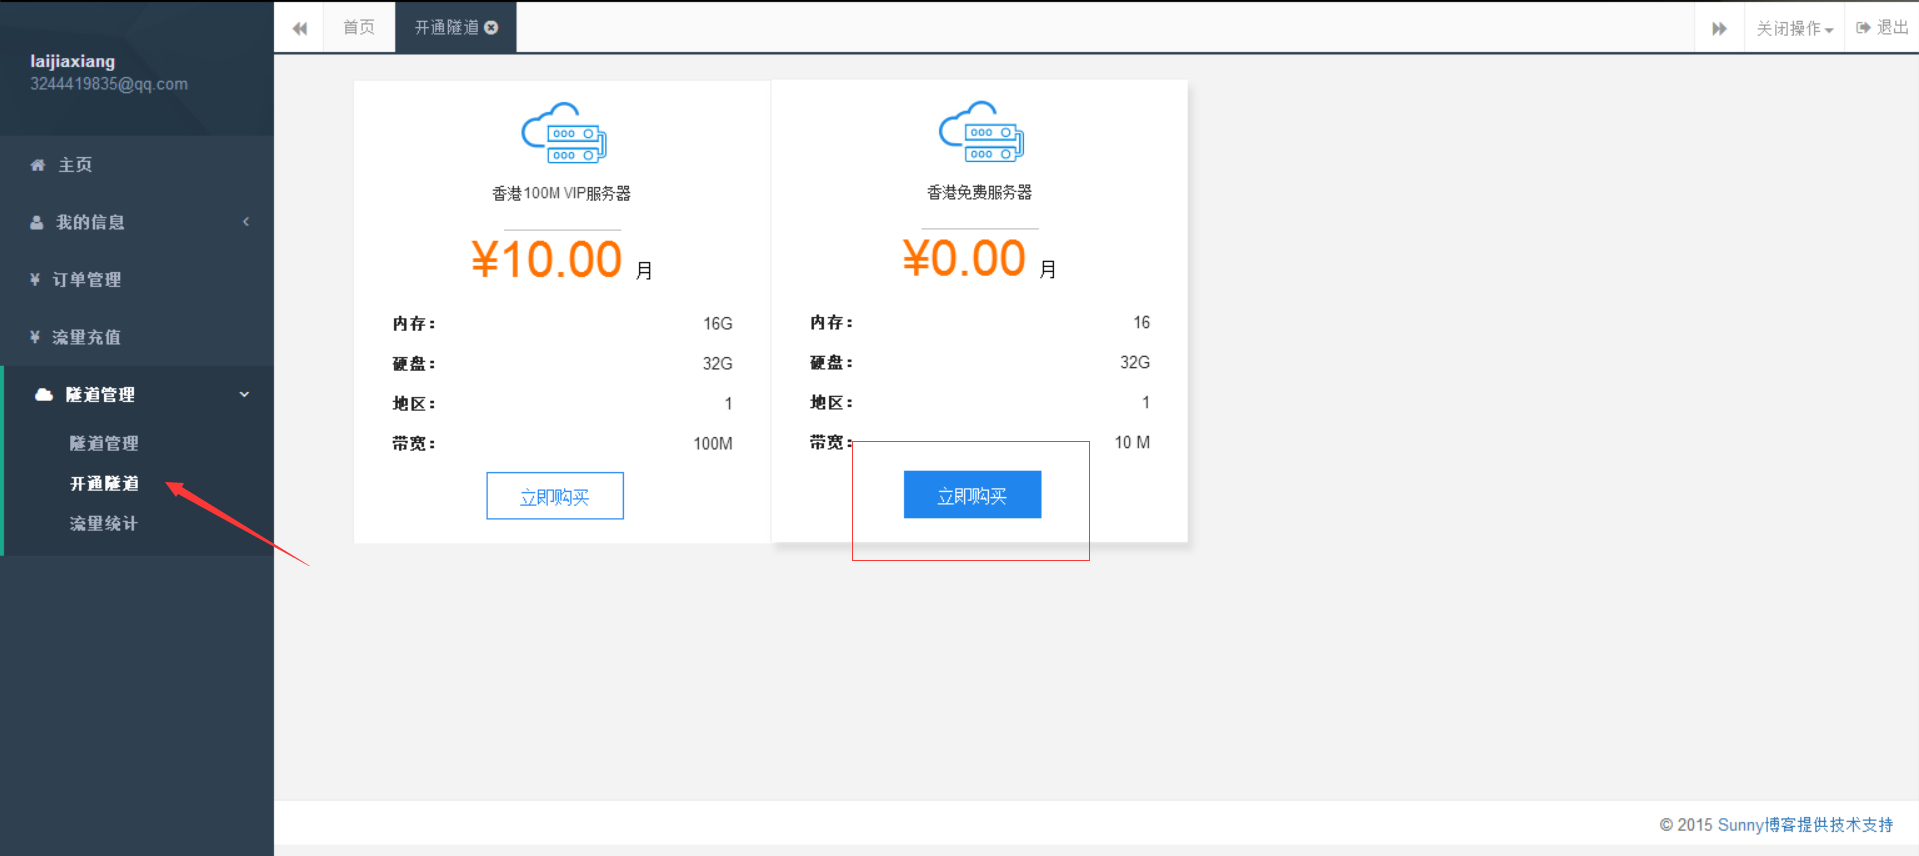Screen dimensions: 1919x856
Task: Open the 隧道管理 submenu item
Action: click(x=104, y=443)
